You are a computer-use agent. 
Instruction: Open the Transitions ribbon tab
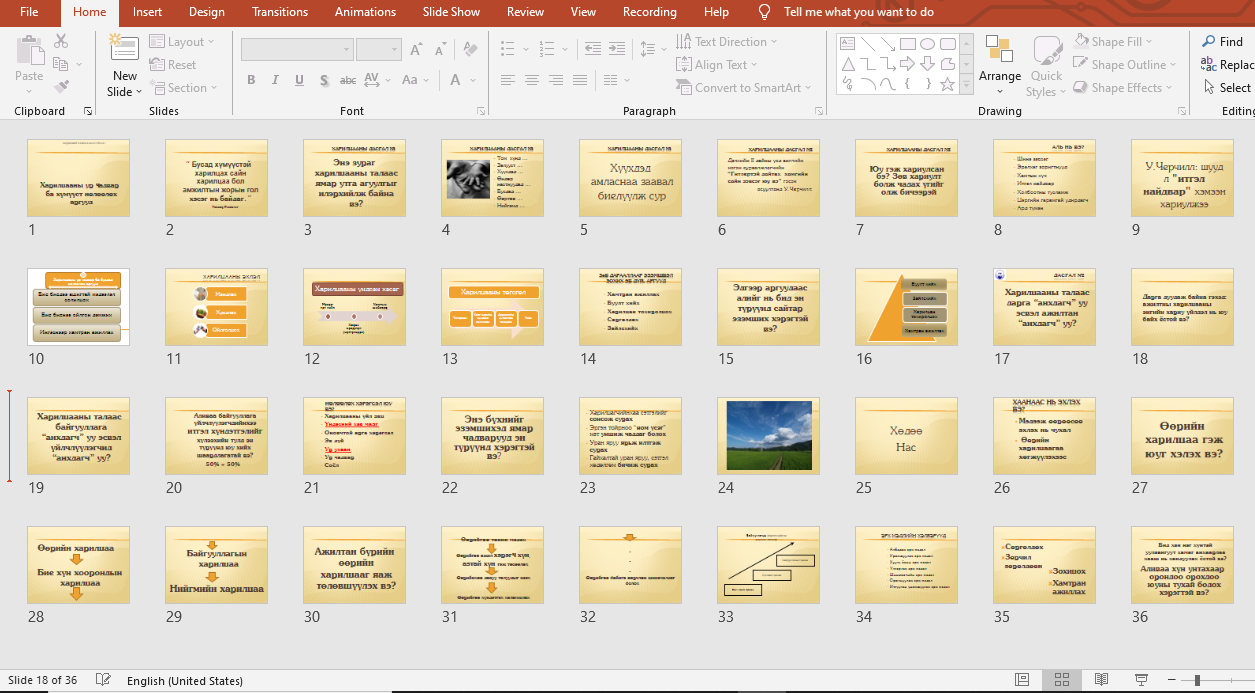tap(280, 12)
